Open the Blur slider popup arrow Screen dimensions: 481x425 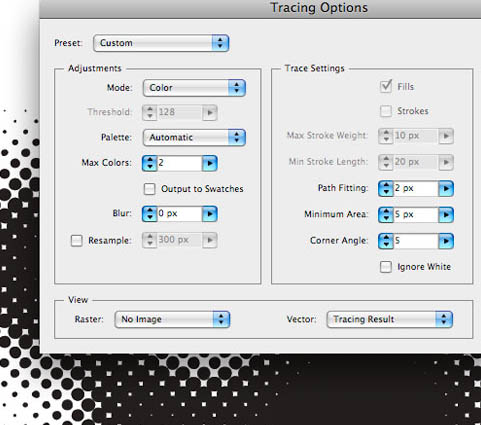(x=210, y=214)
